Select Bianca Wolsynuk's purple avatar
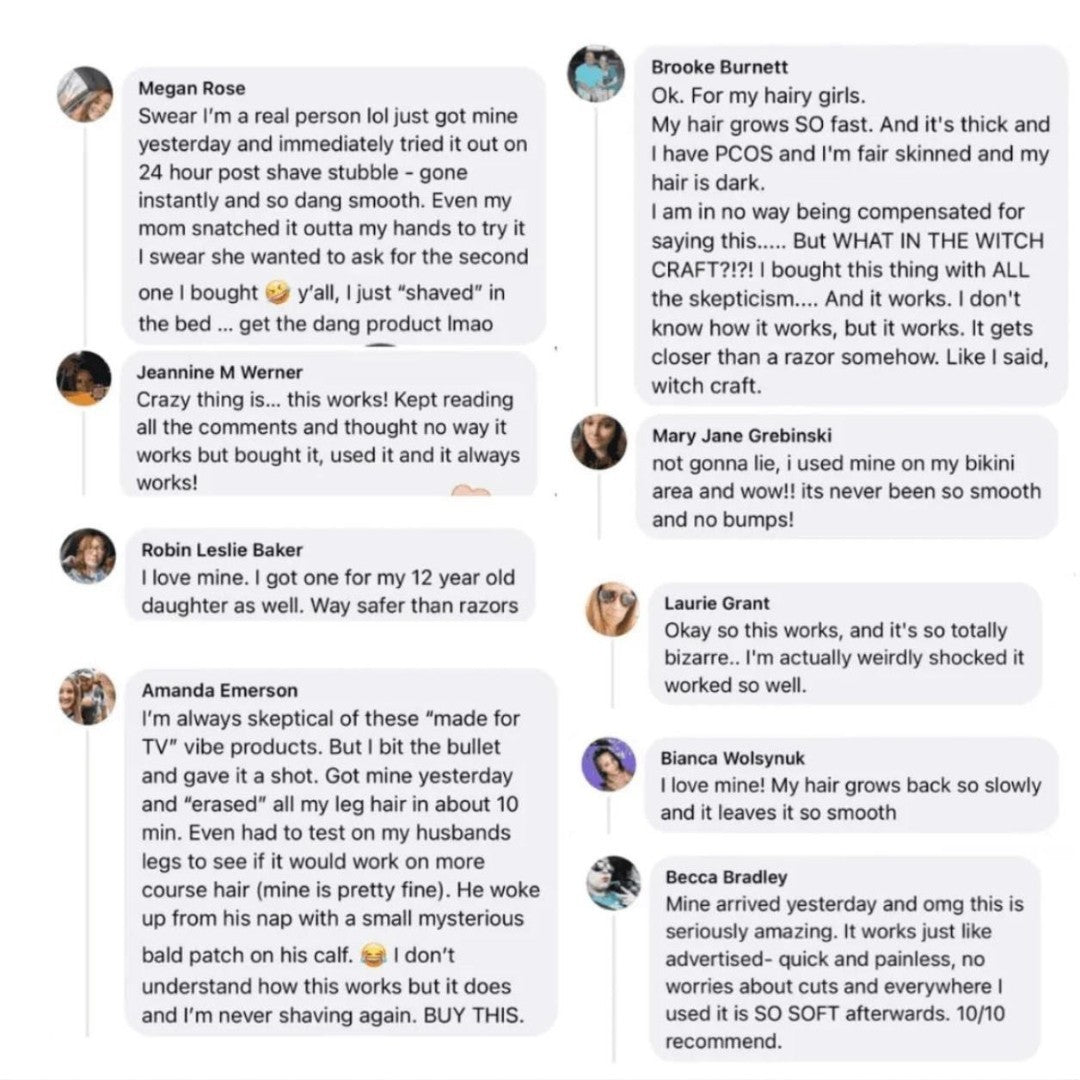This screenshot has width=1080, height=1080. [x=609, y=765]
